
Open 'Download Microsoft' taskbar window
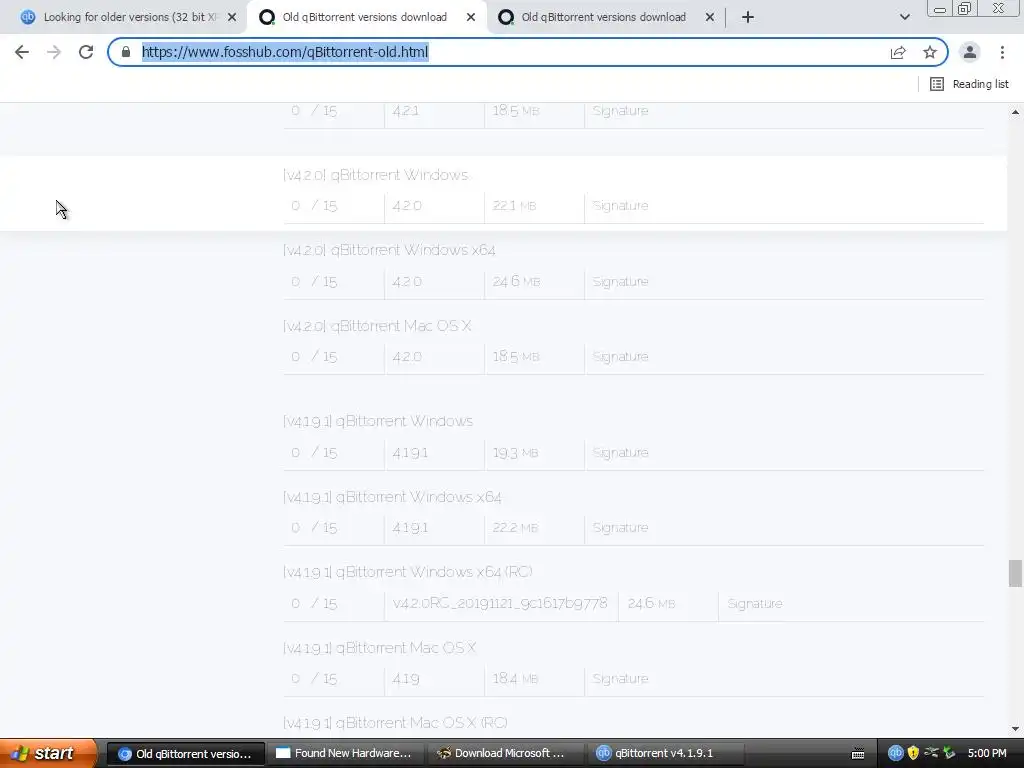point(504,754)
